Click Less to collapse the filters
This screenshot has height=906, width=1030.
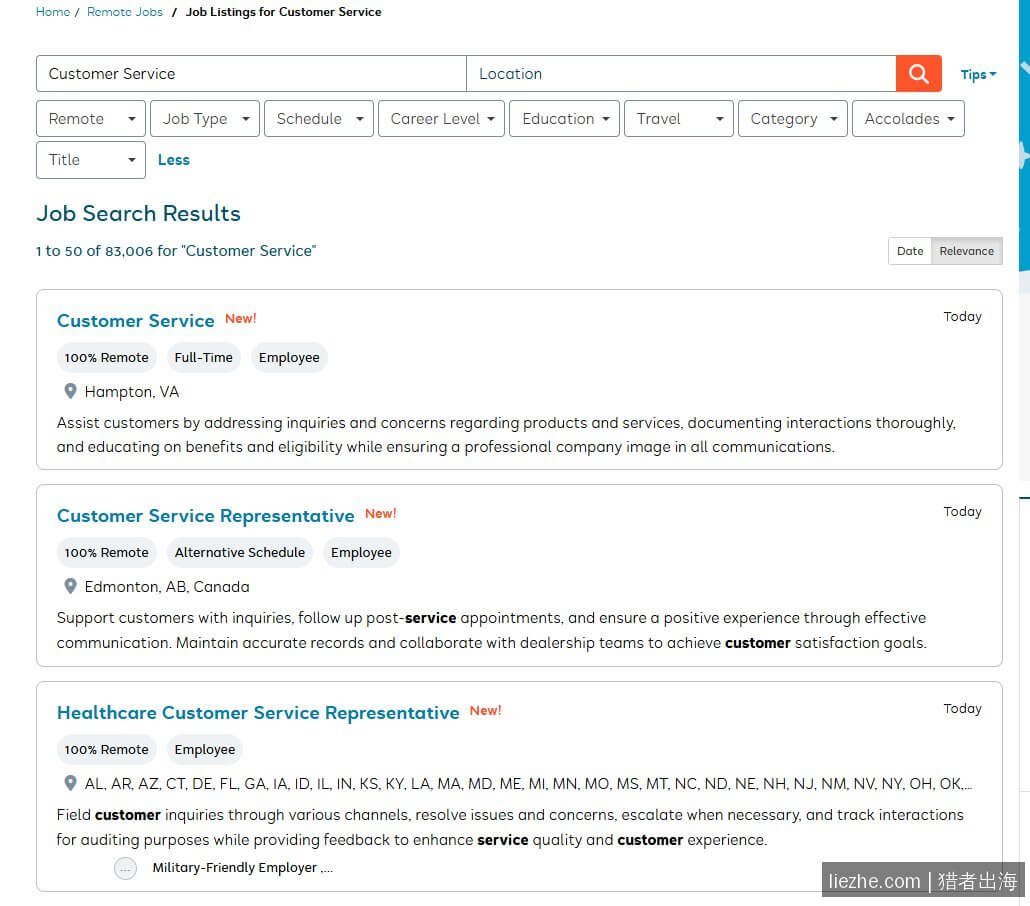click(173, 160)
